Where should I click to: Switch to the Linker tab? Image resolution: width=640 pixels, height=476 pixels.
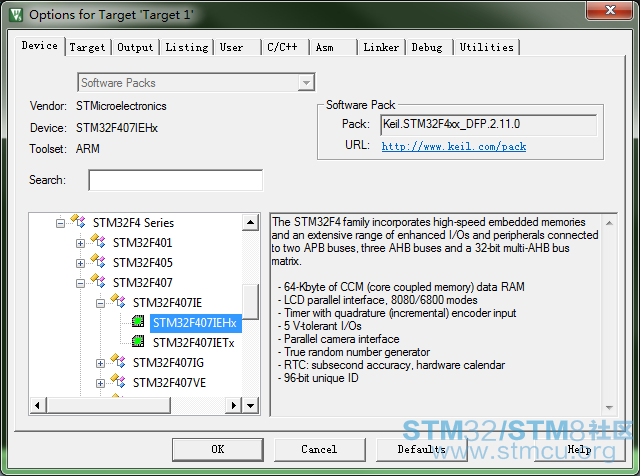point(381,47)
